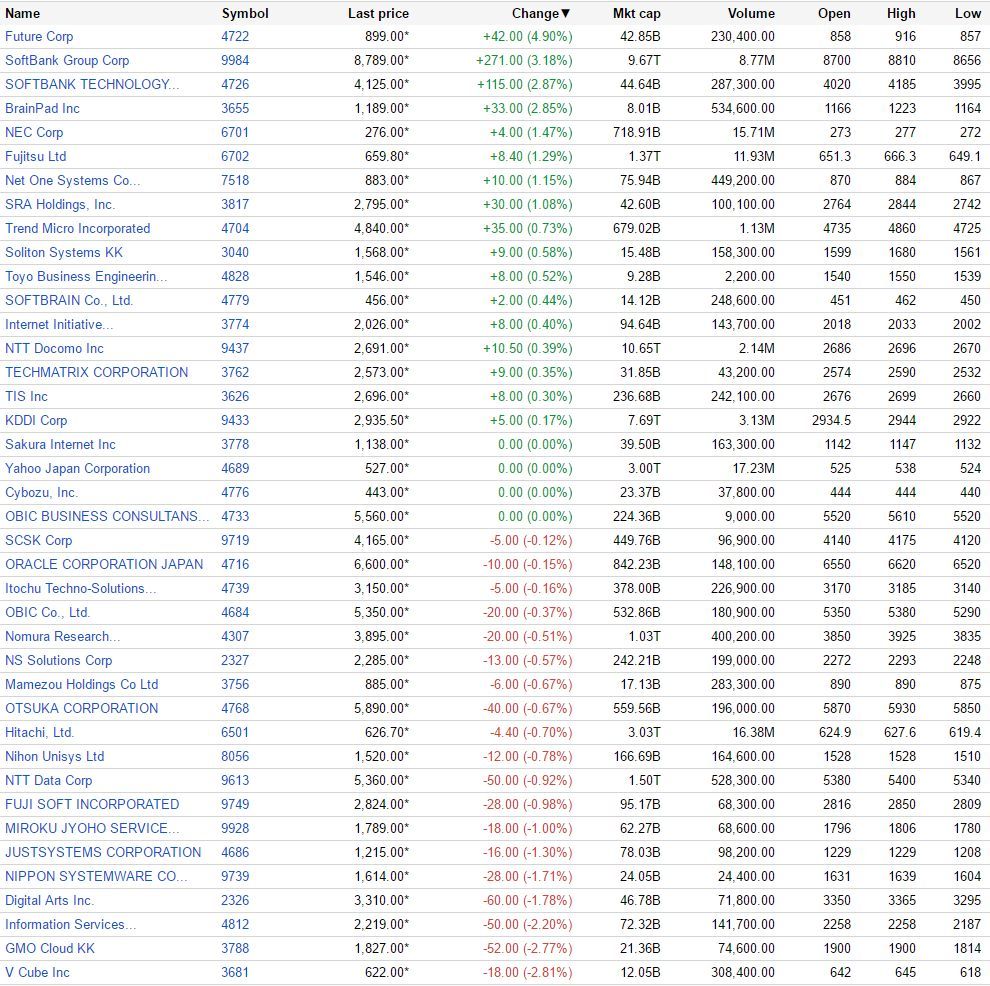Screen dimensions: 990x986
Task: Sort by the Change column header
Action: point(540,13)
